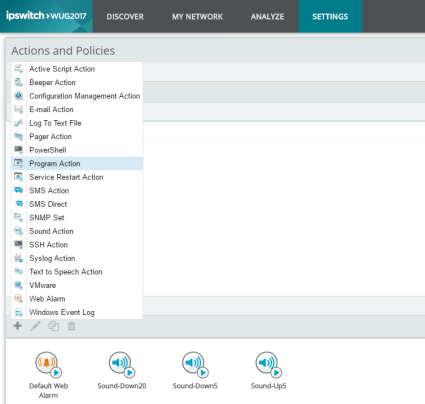
Task: Open the Settings tab
Action: point(330,16)
